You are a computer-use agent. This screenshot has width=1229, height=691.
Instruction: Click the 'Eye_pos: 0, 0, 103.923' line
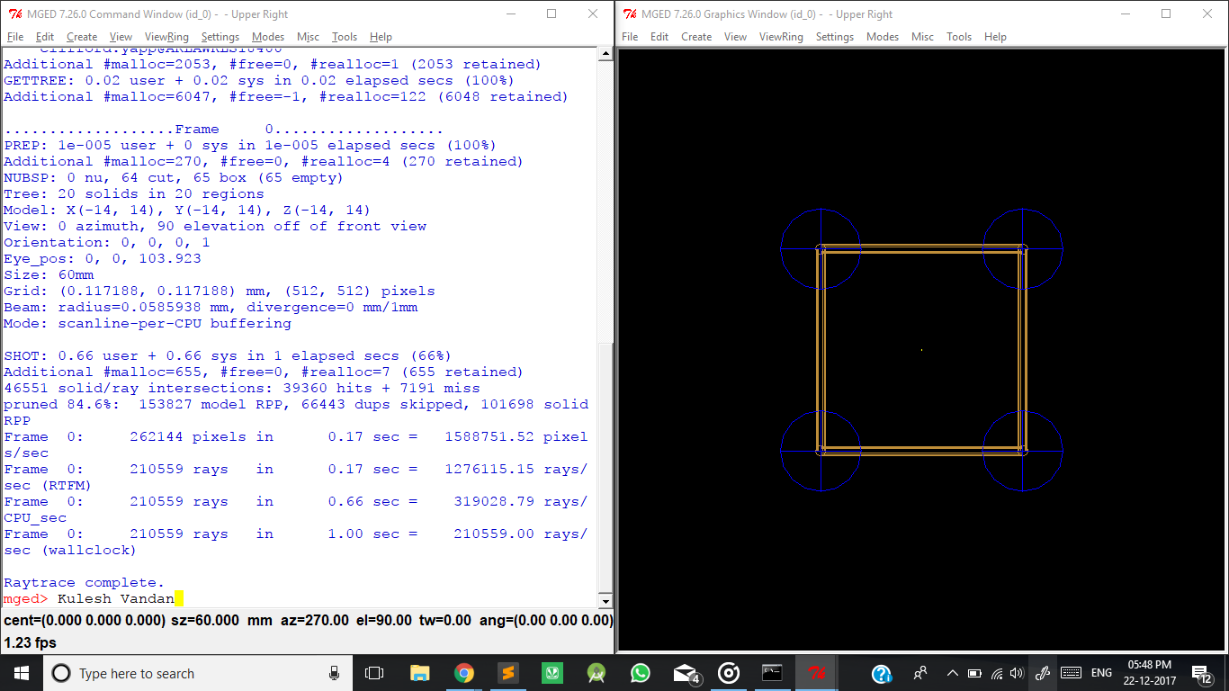coord(103,258)
